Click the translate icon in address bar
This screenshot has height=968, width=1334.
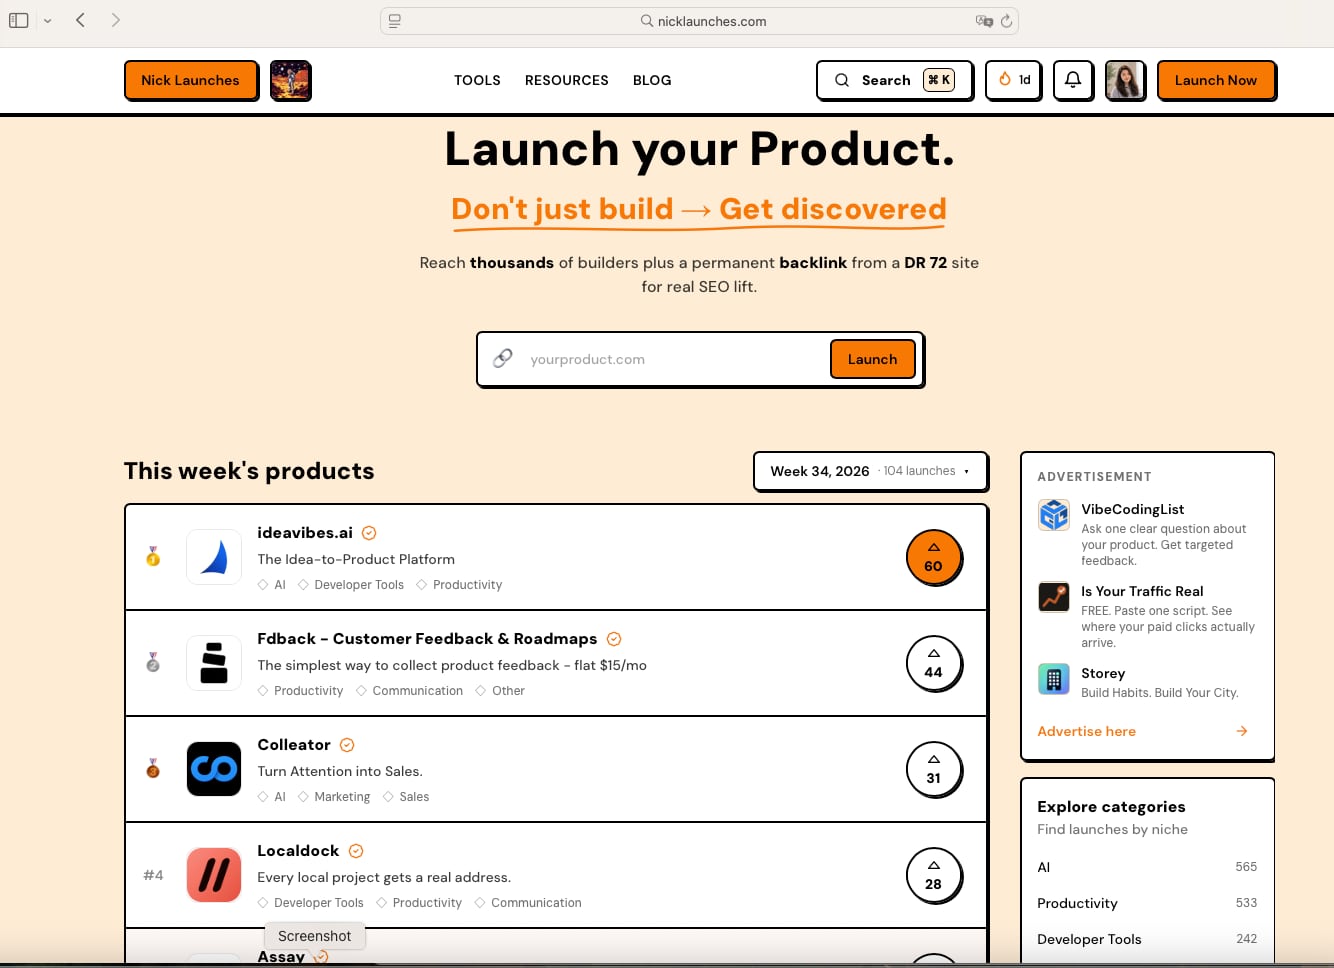click(x=984, y=21)
